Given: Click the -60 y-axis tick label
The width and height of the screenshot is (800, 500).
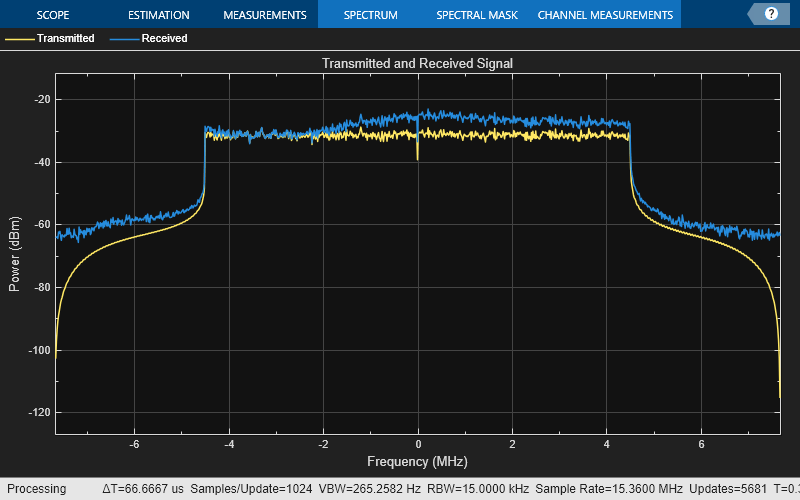Looking at the screenshot, I should pyautogui.click(x=42, y=224).
